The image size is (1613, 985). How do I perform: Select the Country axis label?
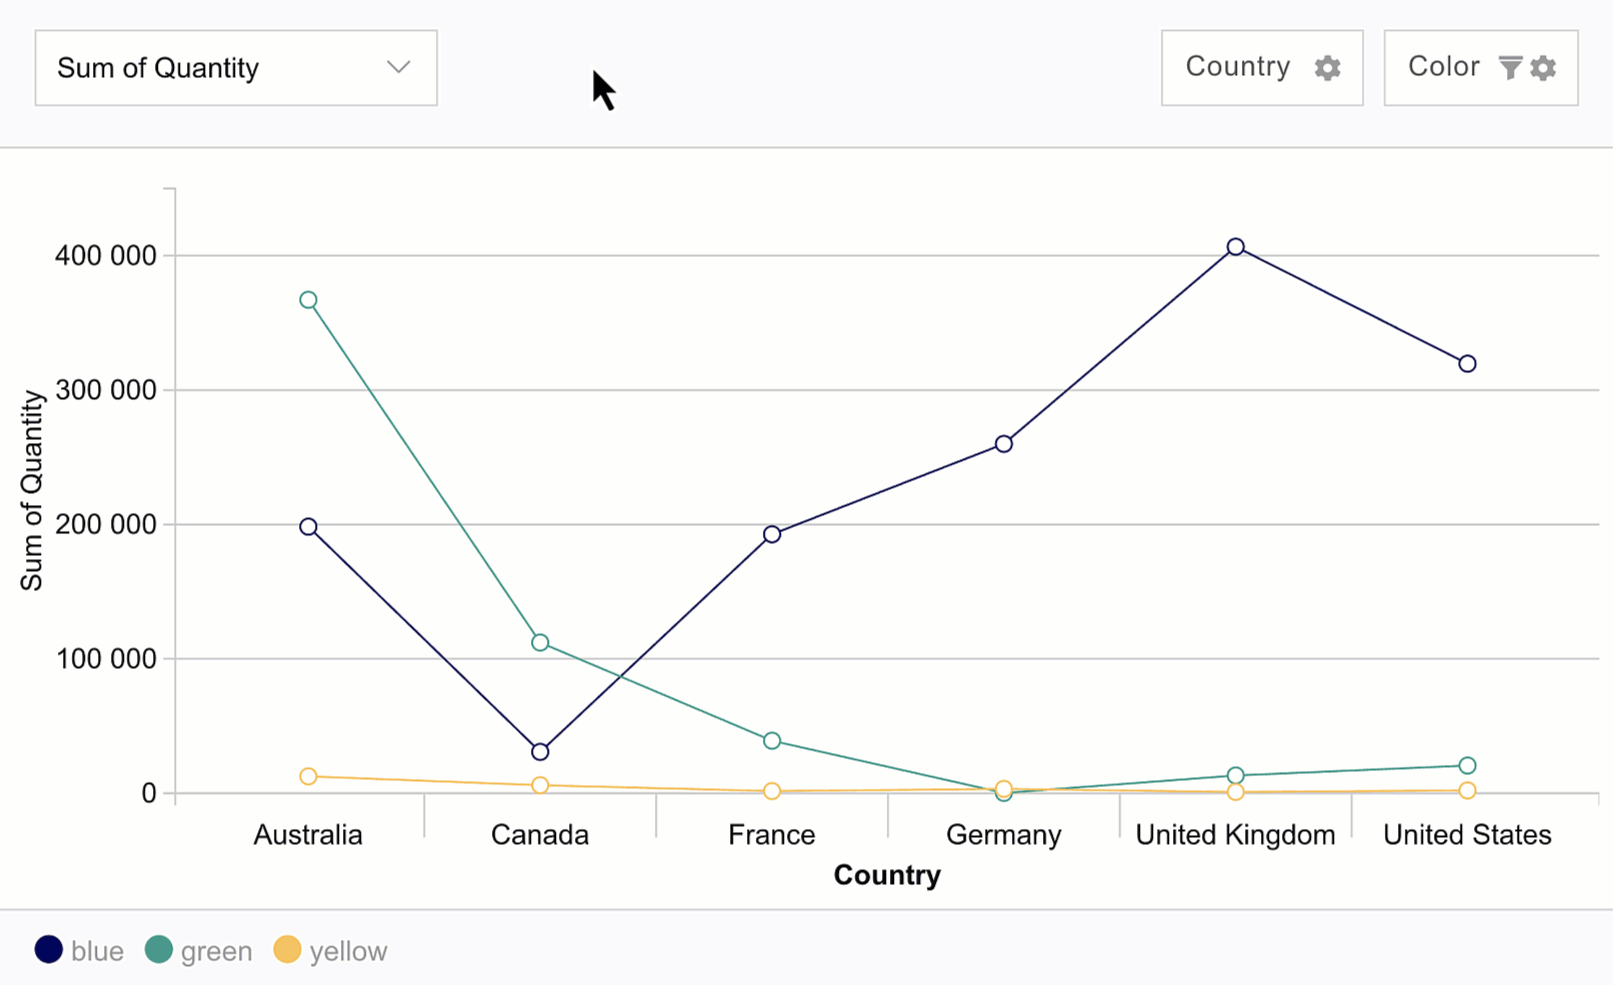pyautogui.click(x=886, y=874)
